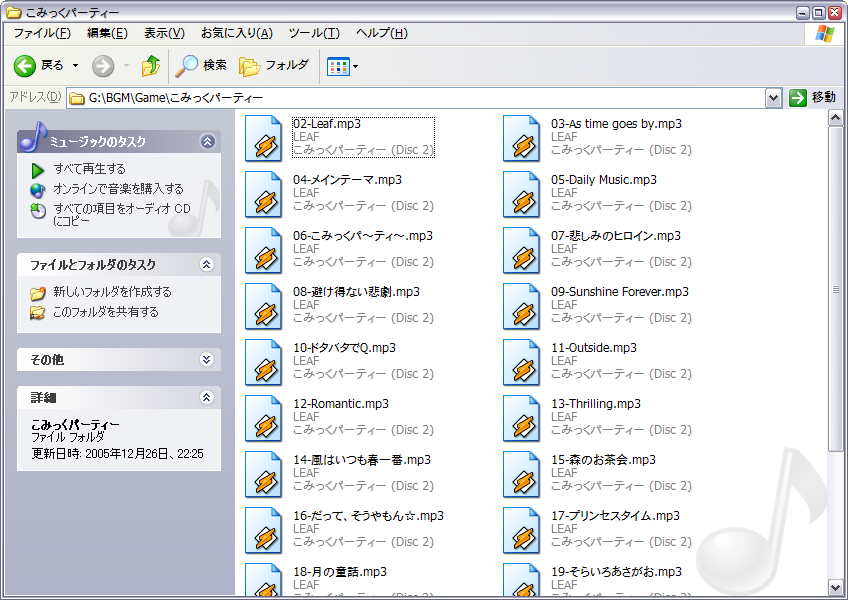The width and height of the screenshot is (848, 603).
Task: Click the green Back arrow button
Action: tap(25, 66)
